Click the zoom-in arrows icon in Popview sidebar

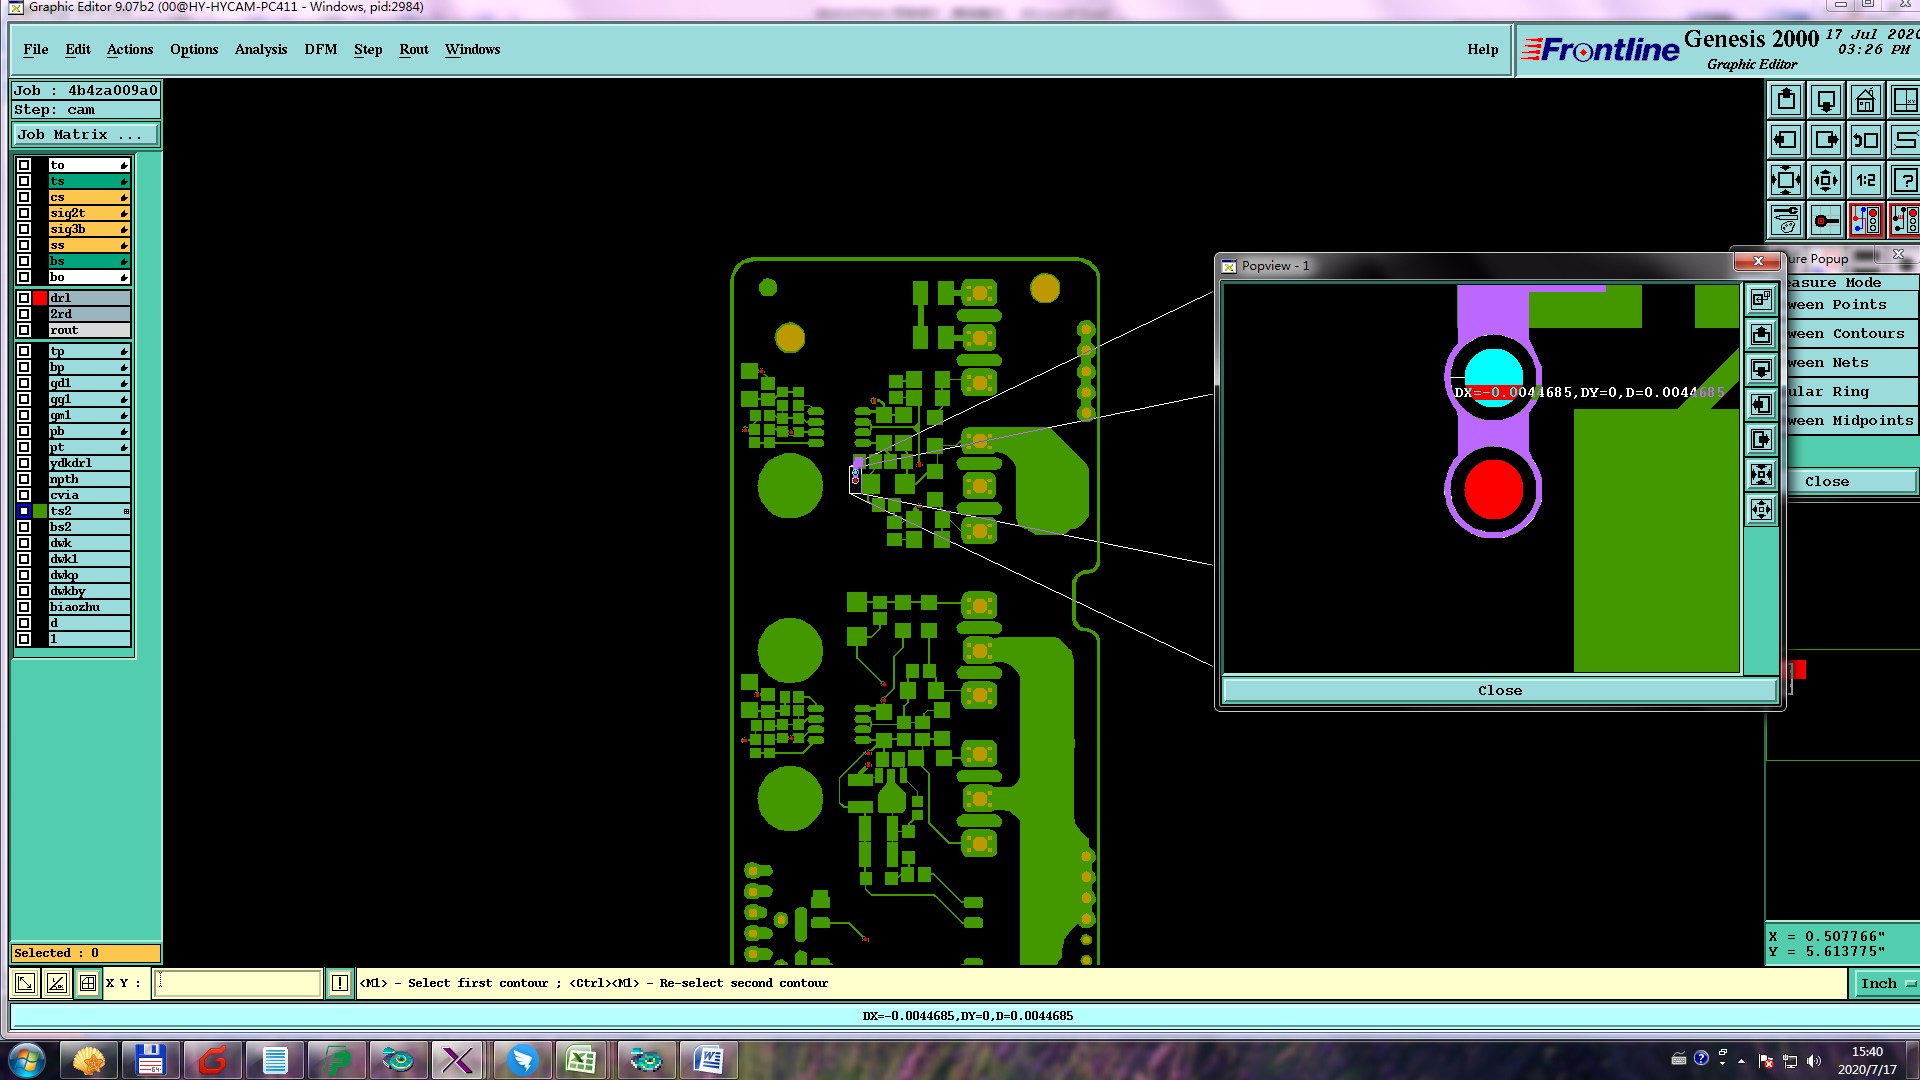[1761, 475]
